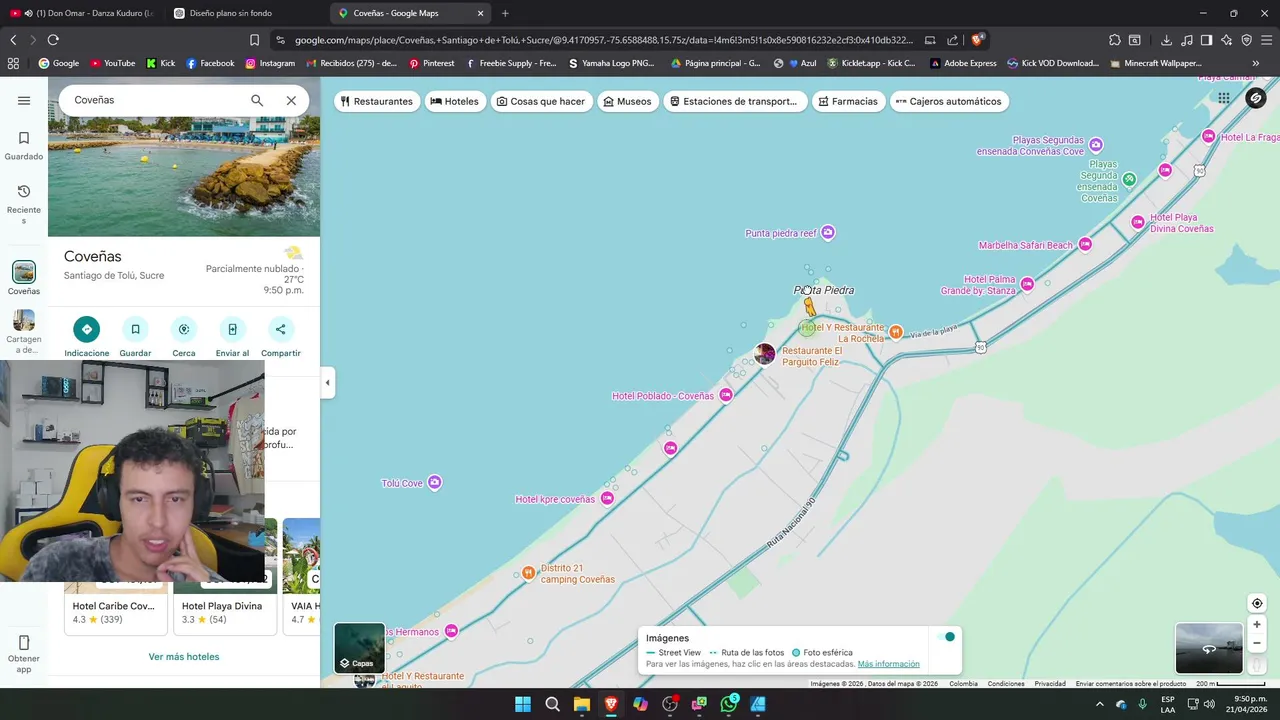Open File Explorer from the taskbar
This screenshot has height=720, width=1280.
[x=582, y=704]
